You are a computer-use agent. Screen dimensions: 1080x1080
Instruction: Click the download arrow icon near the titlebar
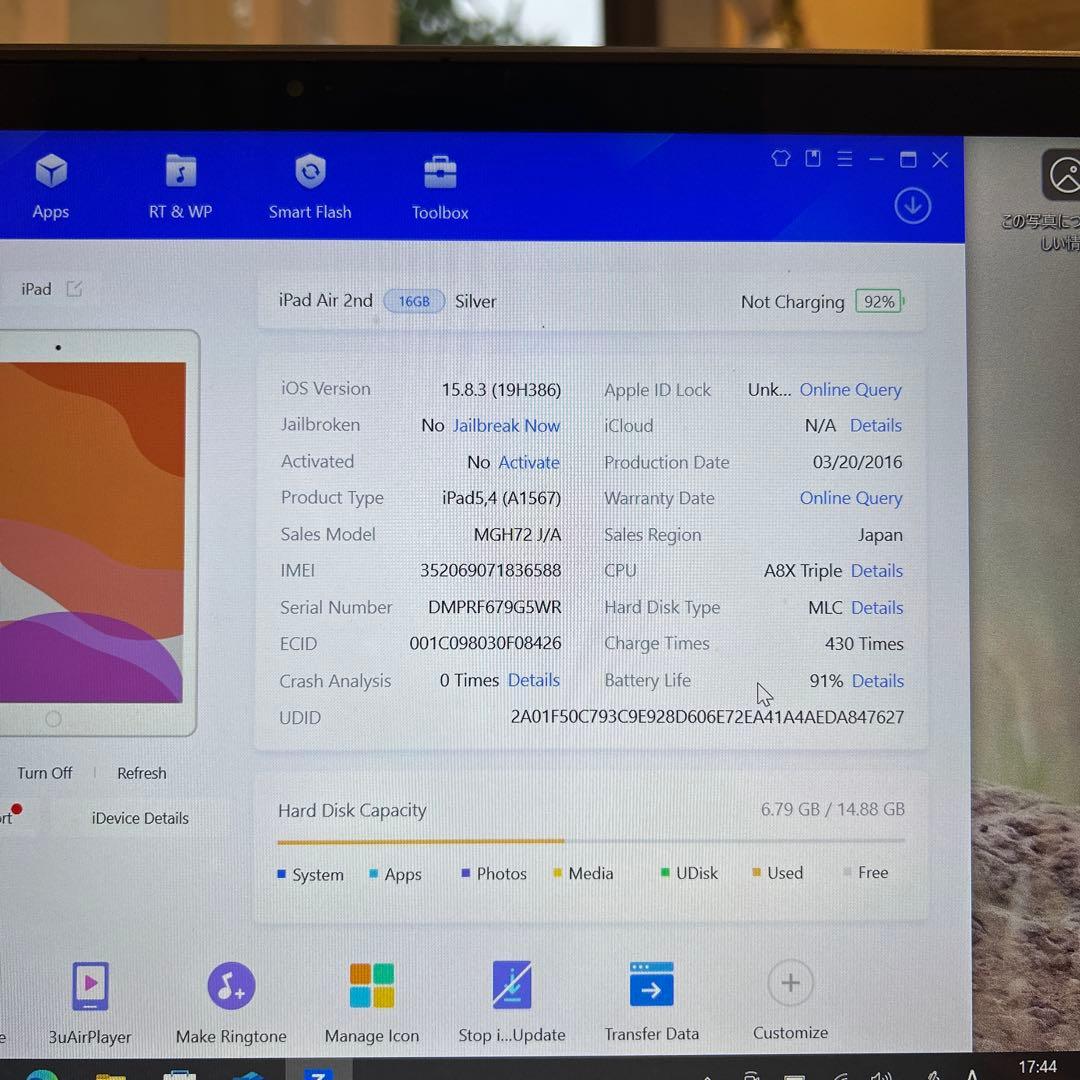[x=912, y=204]
